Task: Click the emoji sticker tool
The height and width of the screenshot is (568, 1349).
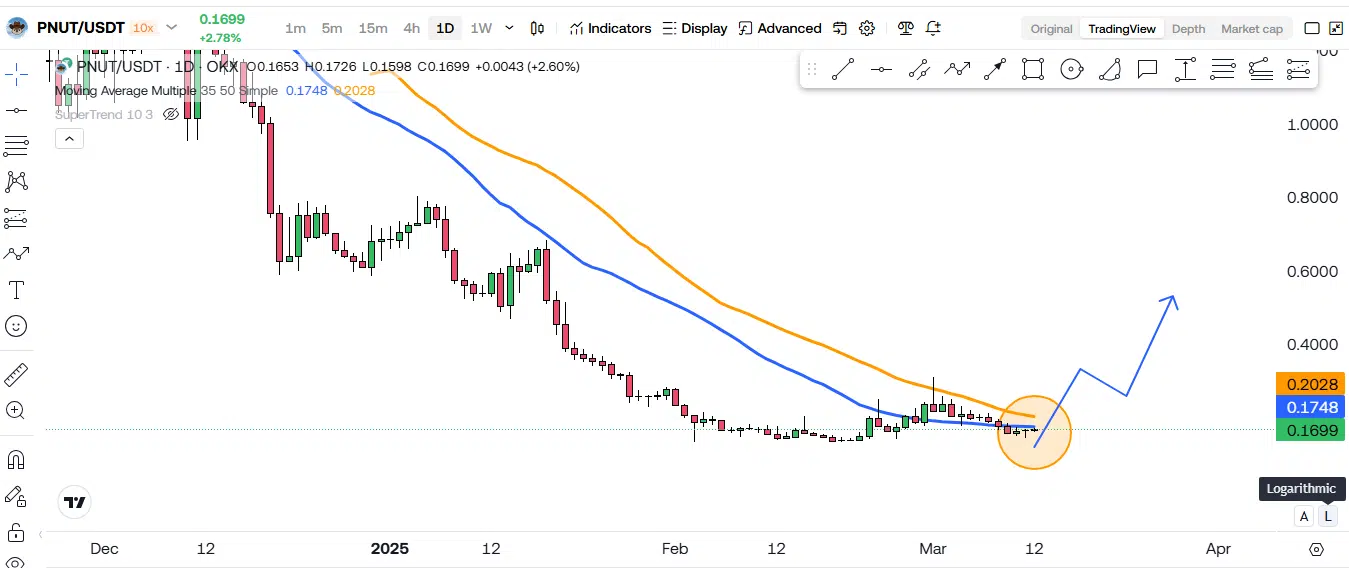Action: tap(16, 326)
